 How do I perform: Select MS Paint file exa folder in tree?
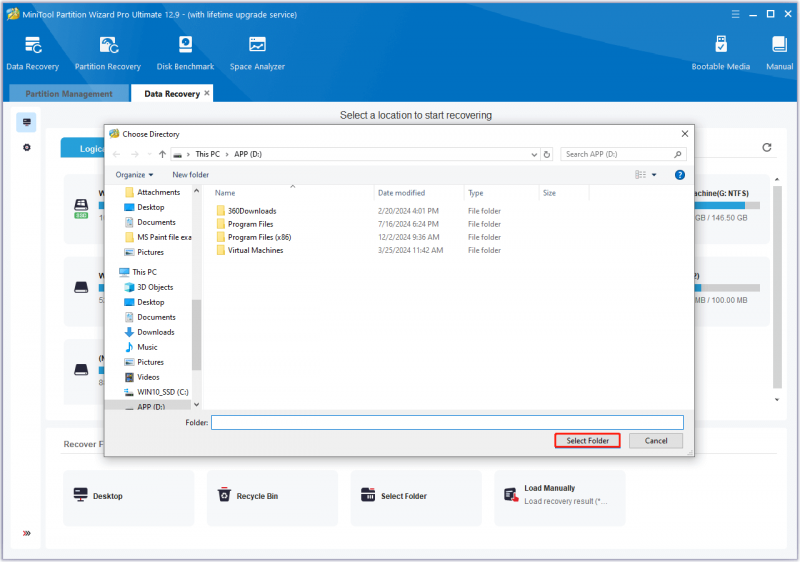tap(158, 237)
